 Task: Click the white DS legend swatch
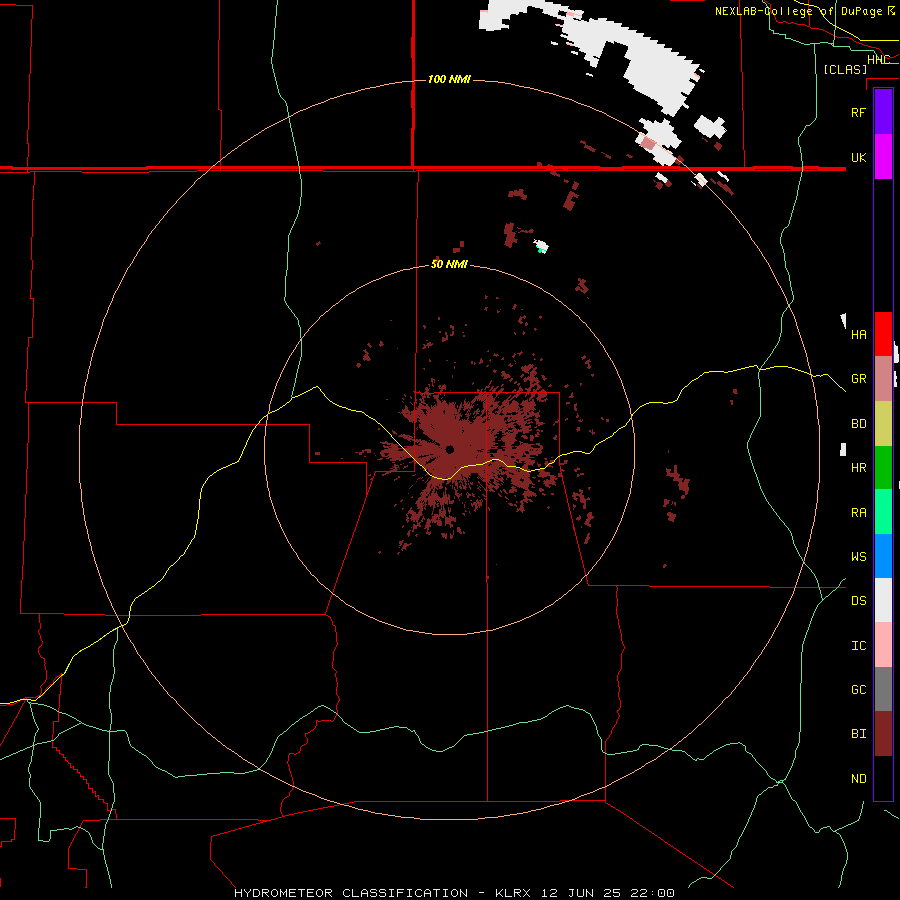[x=883, y=600]
